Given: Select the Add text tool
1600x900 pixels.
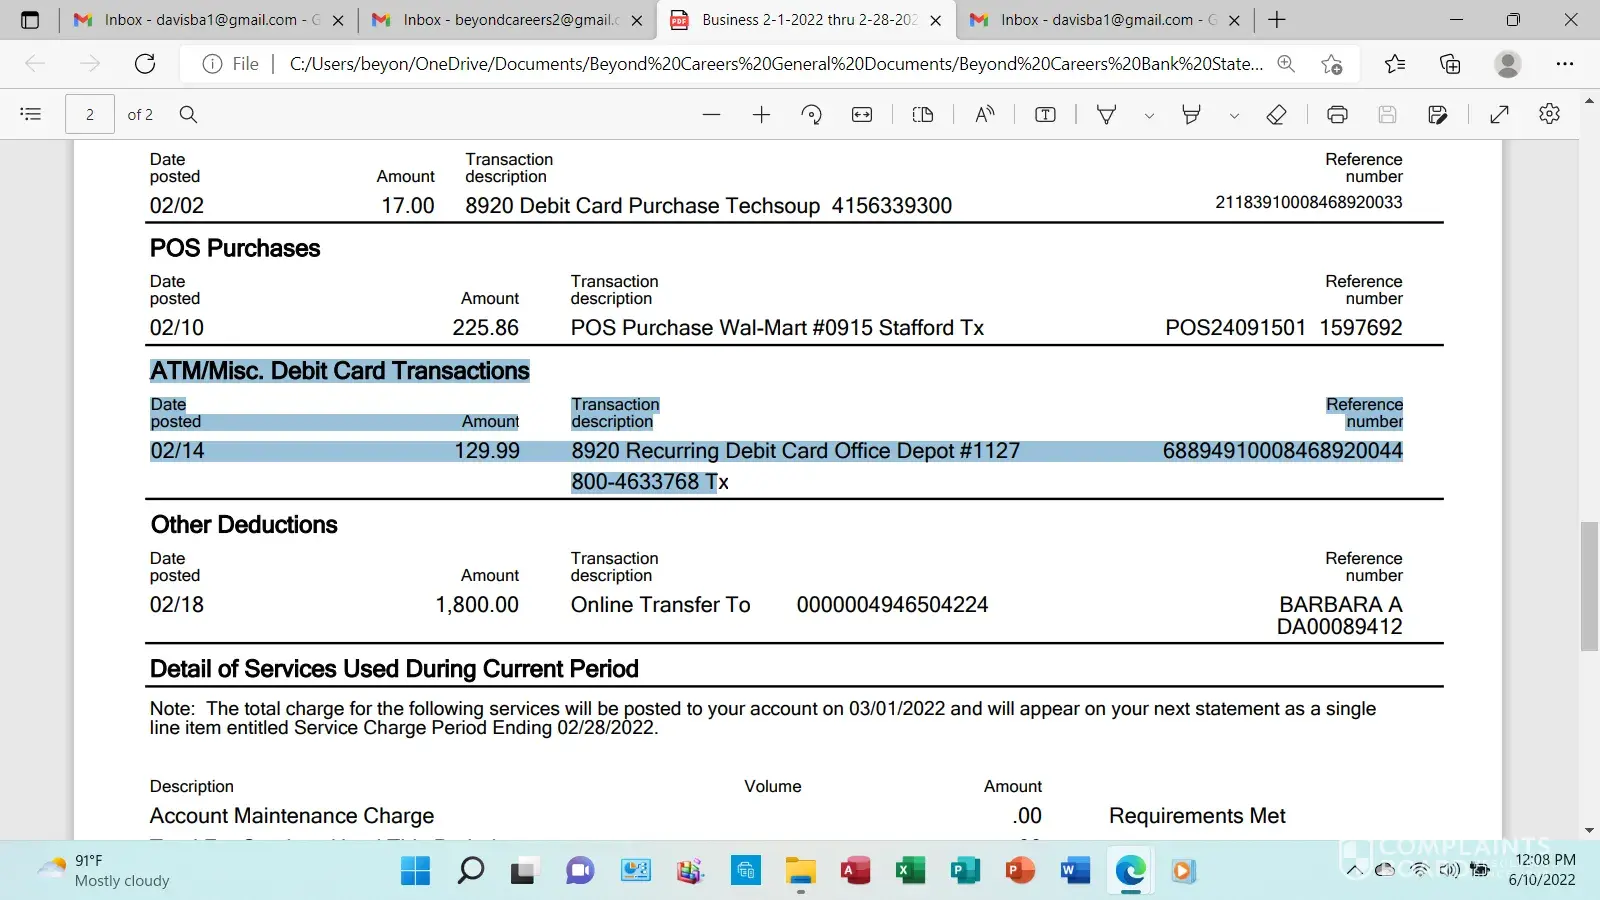Looking at the screenshot, I should coord(1045,115).
